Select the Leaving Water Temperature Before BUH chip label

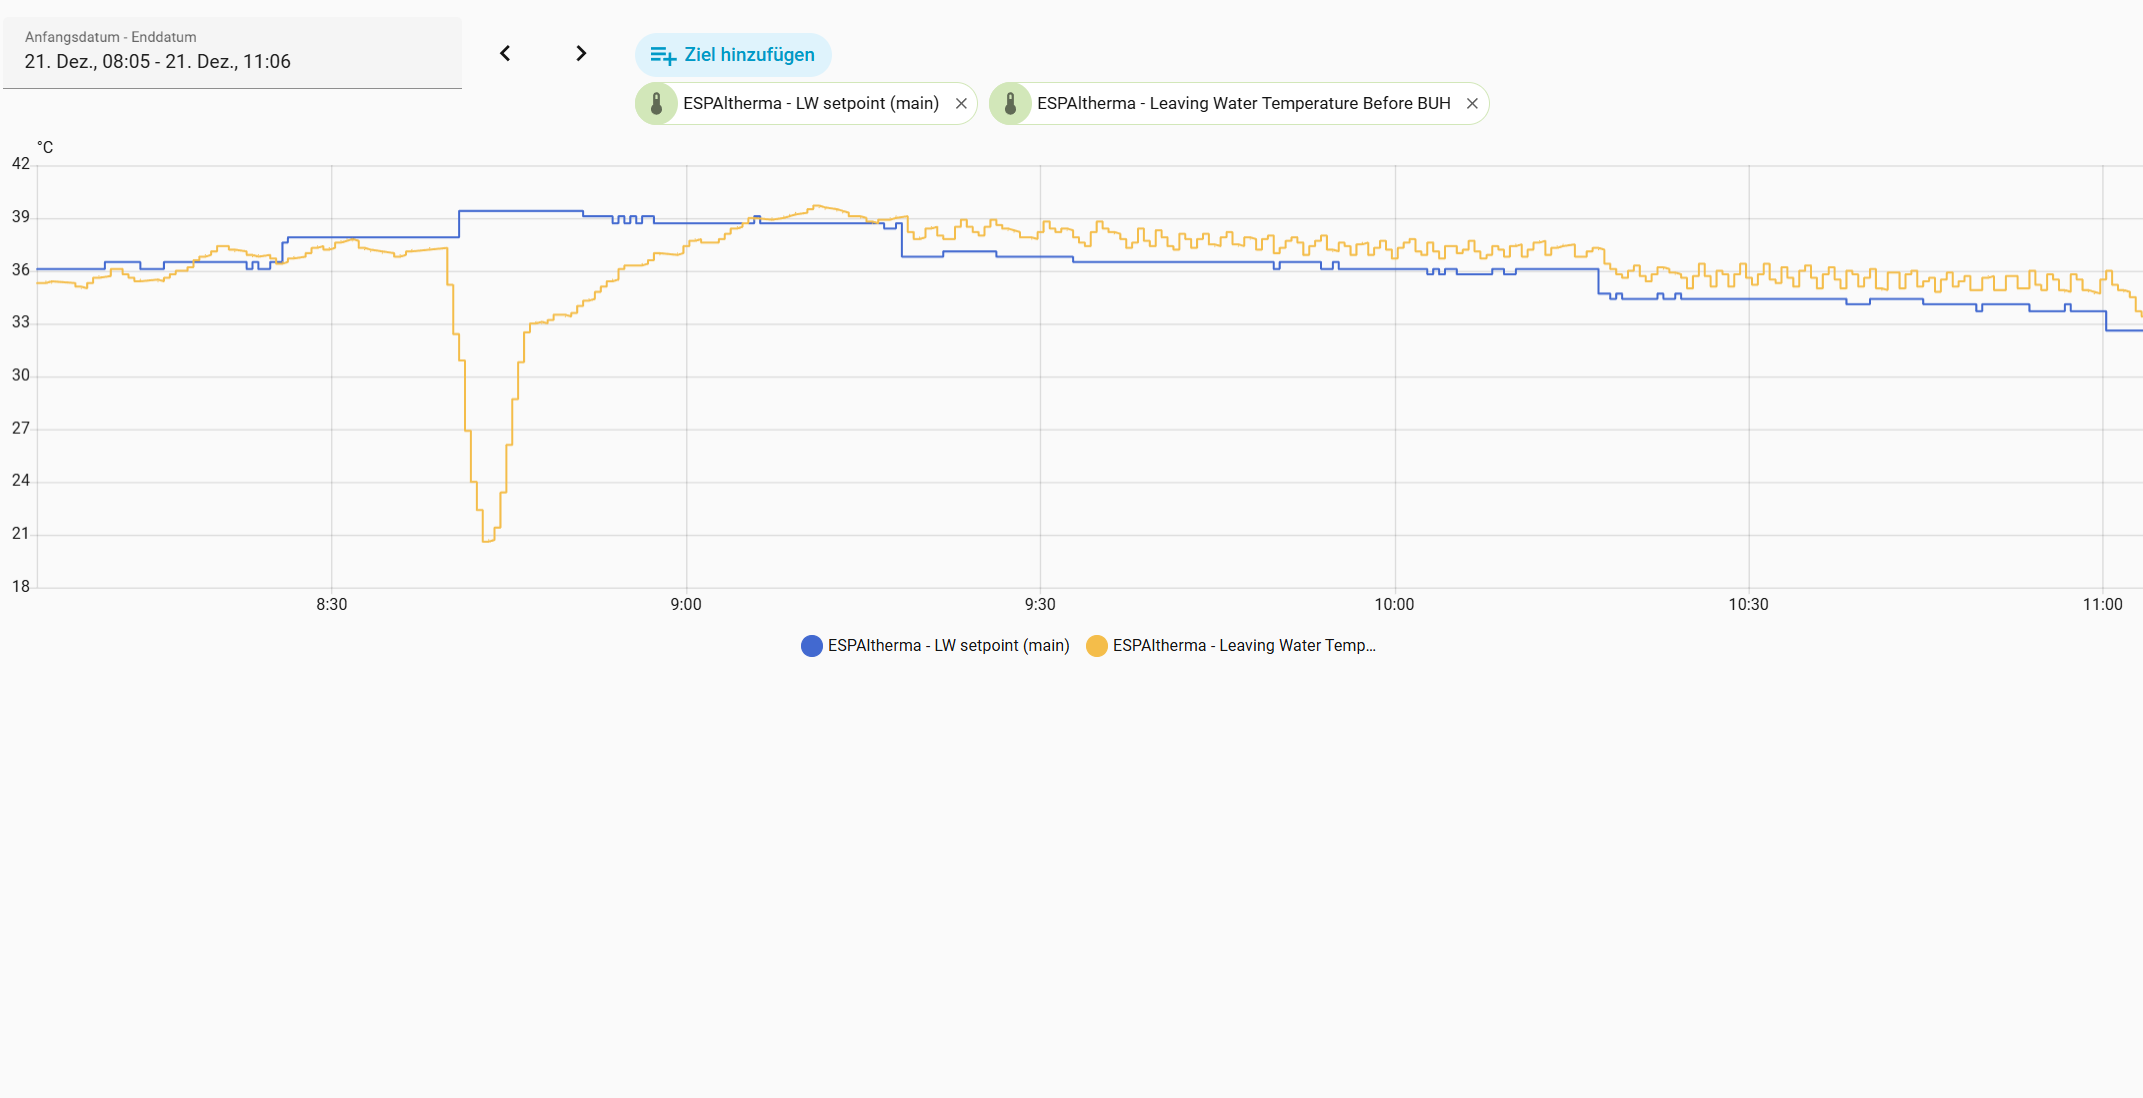click(1243, 104)
